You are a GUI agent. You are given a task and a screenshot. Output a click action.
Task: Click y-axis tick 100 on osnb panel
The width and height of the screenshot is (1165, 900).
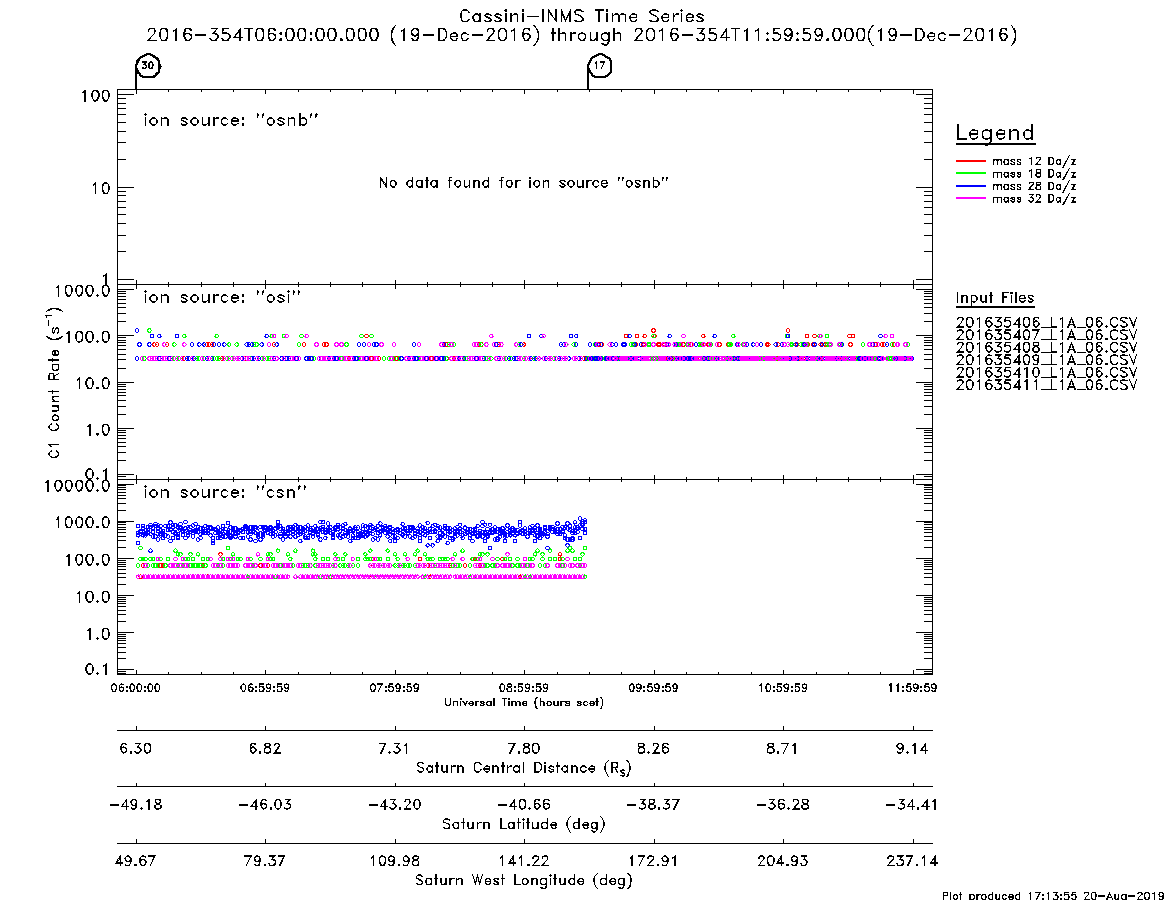coord(96,96)
